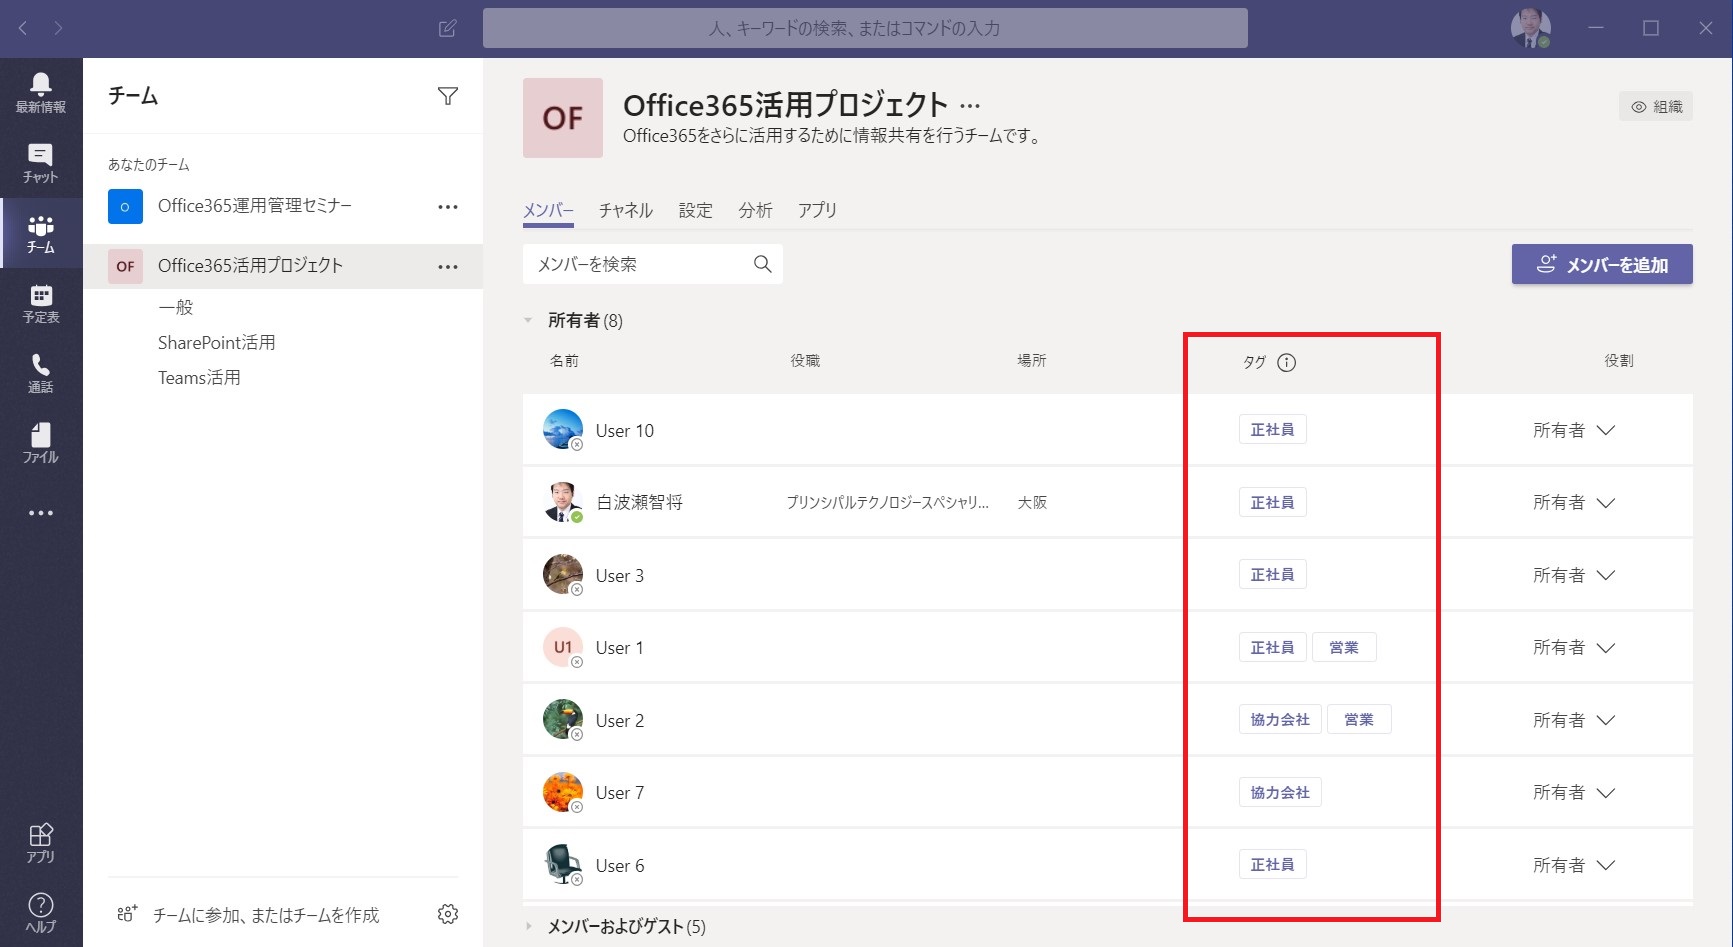The image size is (1733, 947).
Task: Switch to the チャネル tab
Action: pyautogui.click(x=626, y=210)
